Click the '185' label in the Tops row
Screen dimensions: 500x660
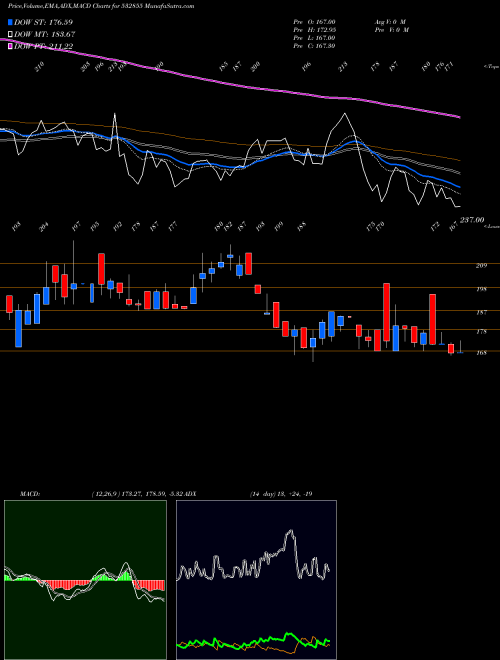tap(223, 66)
